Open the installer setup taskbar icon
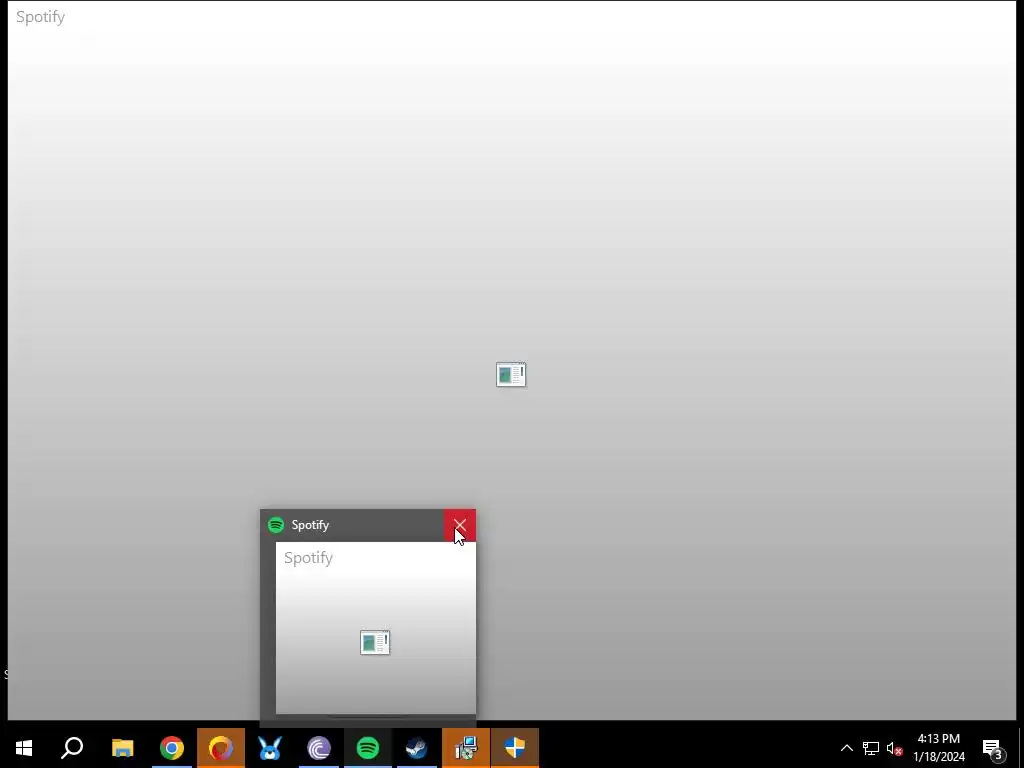1024x768 pixels. click(466, 748)
